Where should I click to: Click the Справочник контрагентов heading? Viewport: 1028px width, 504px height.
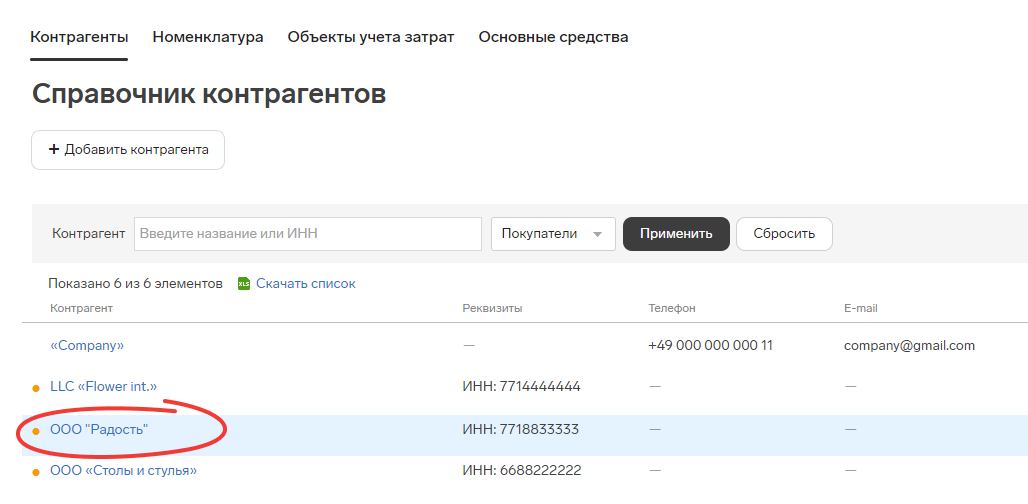(x=208, y=94)
